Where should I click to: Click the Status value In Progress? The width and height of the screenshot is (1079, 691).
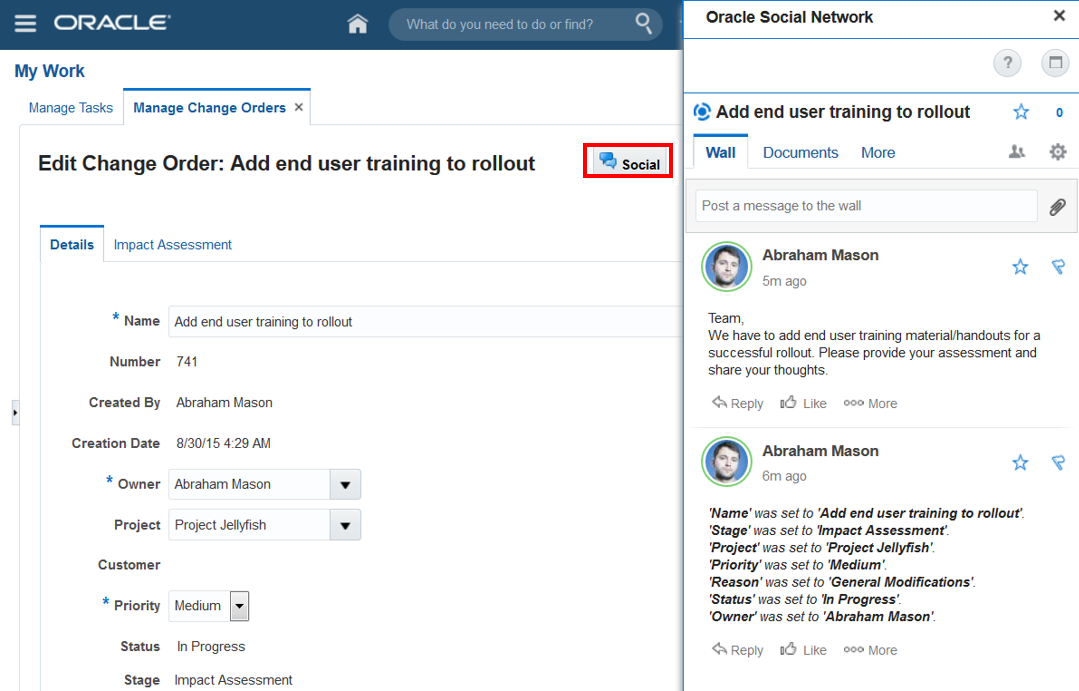[211, 646]
